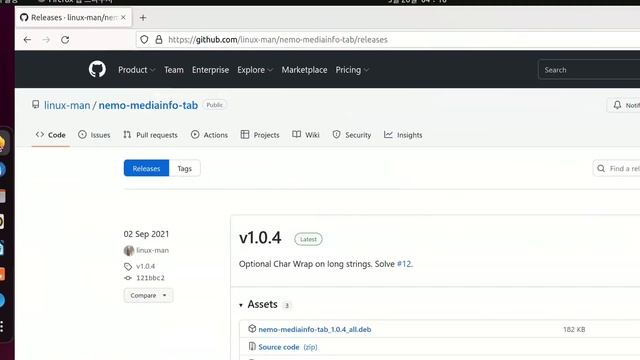Switch to the Wiki tab
640x360 pixels.
(x=306, y=135)
